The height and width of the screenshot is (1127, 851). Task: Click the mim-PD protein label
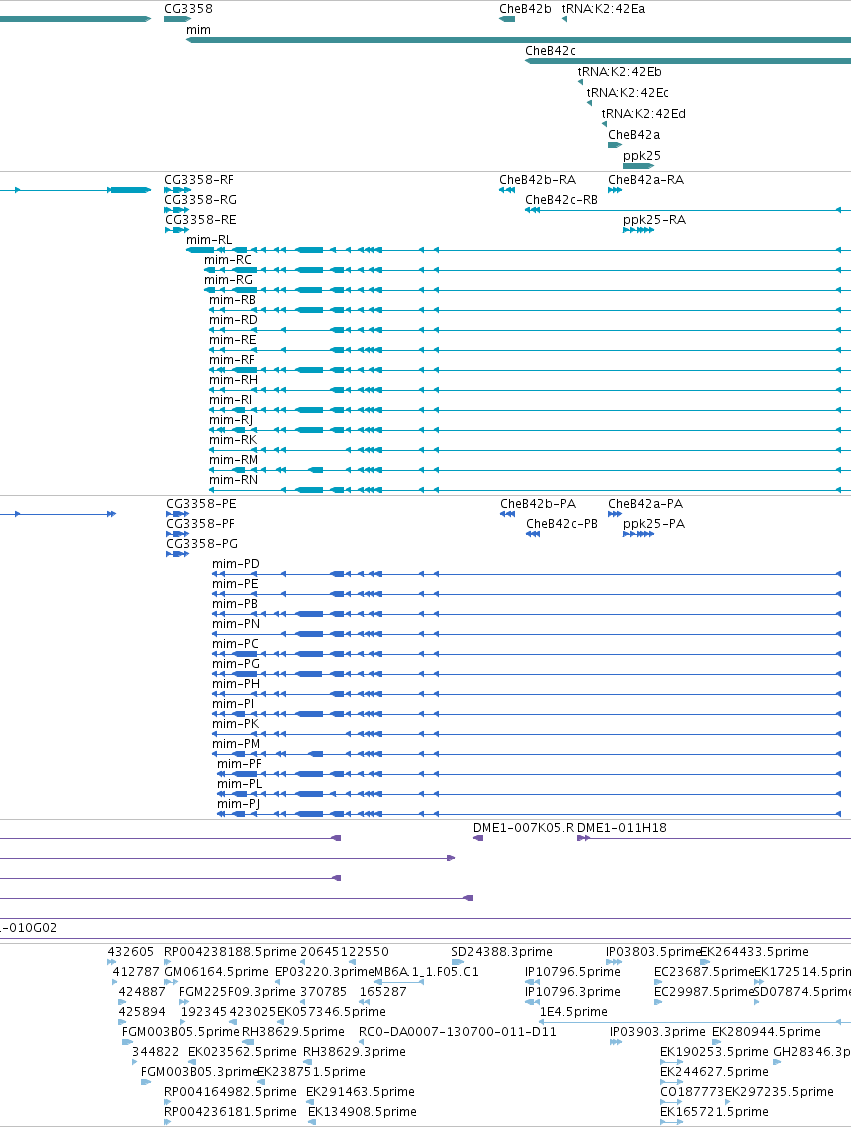coord(236,564)
